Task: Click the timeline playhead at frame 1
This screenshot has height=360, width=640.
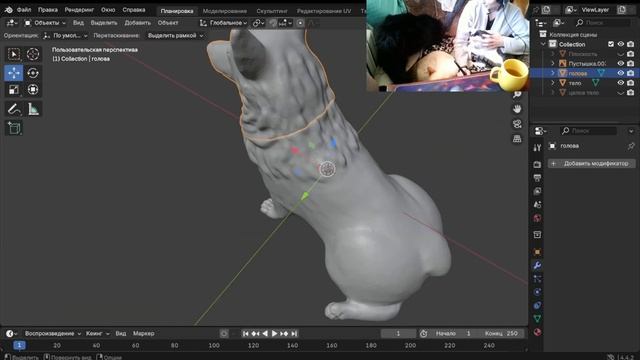Action: click(19, 346)
